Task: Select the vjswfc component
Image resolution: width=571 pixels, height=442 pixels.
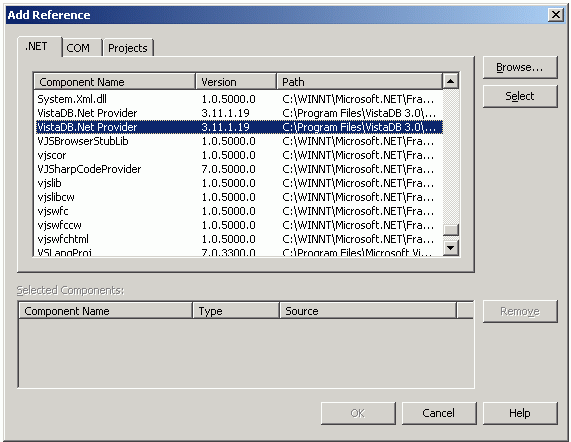Action: pos(239,211)
